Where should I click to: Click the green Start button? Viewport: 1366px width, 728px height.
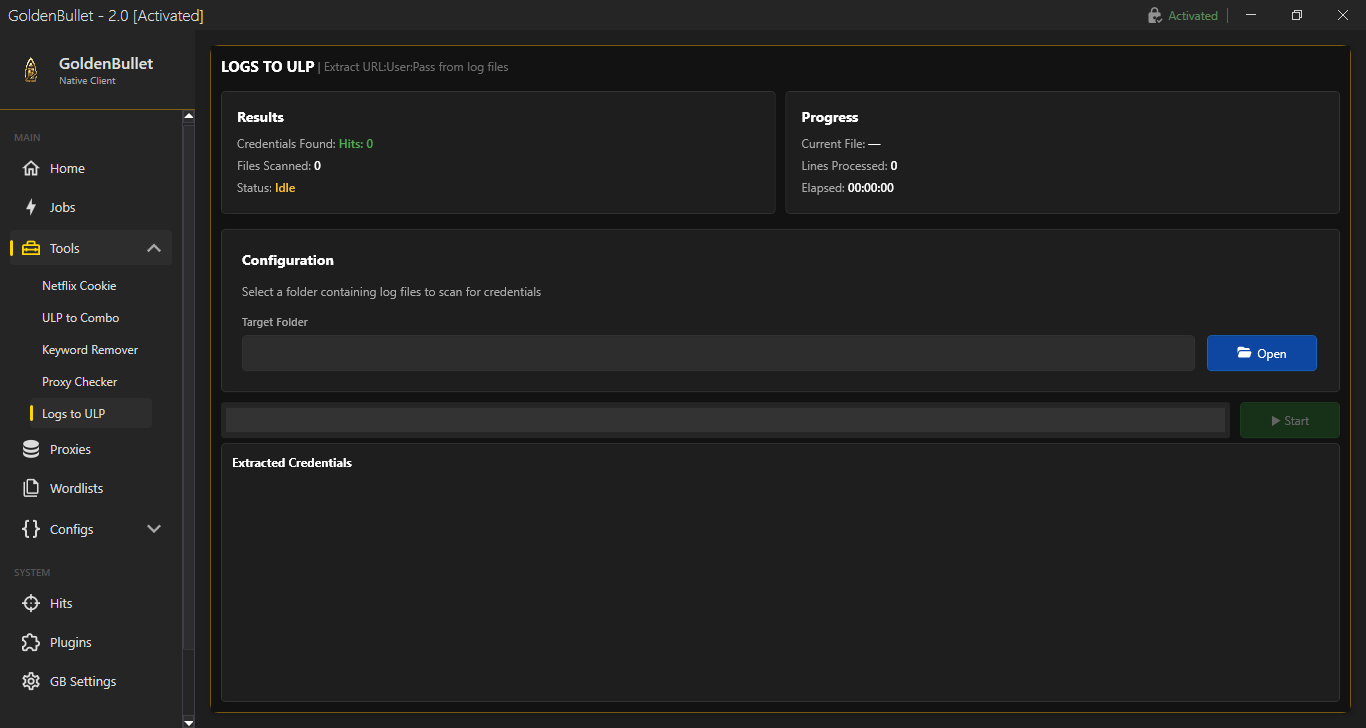click(x=1289, y=420)
